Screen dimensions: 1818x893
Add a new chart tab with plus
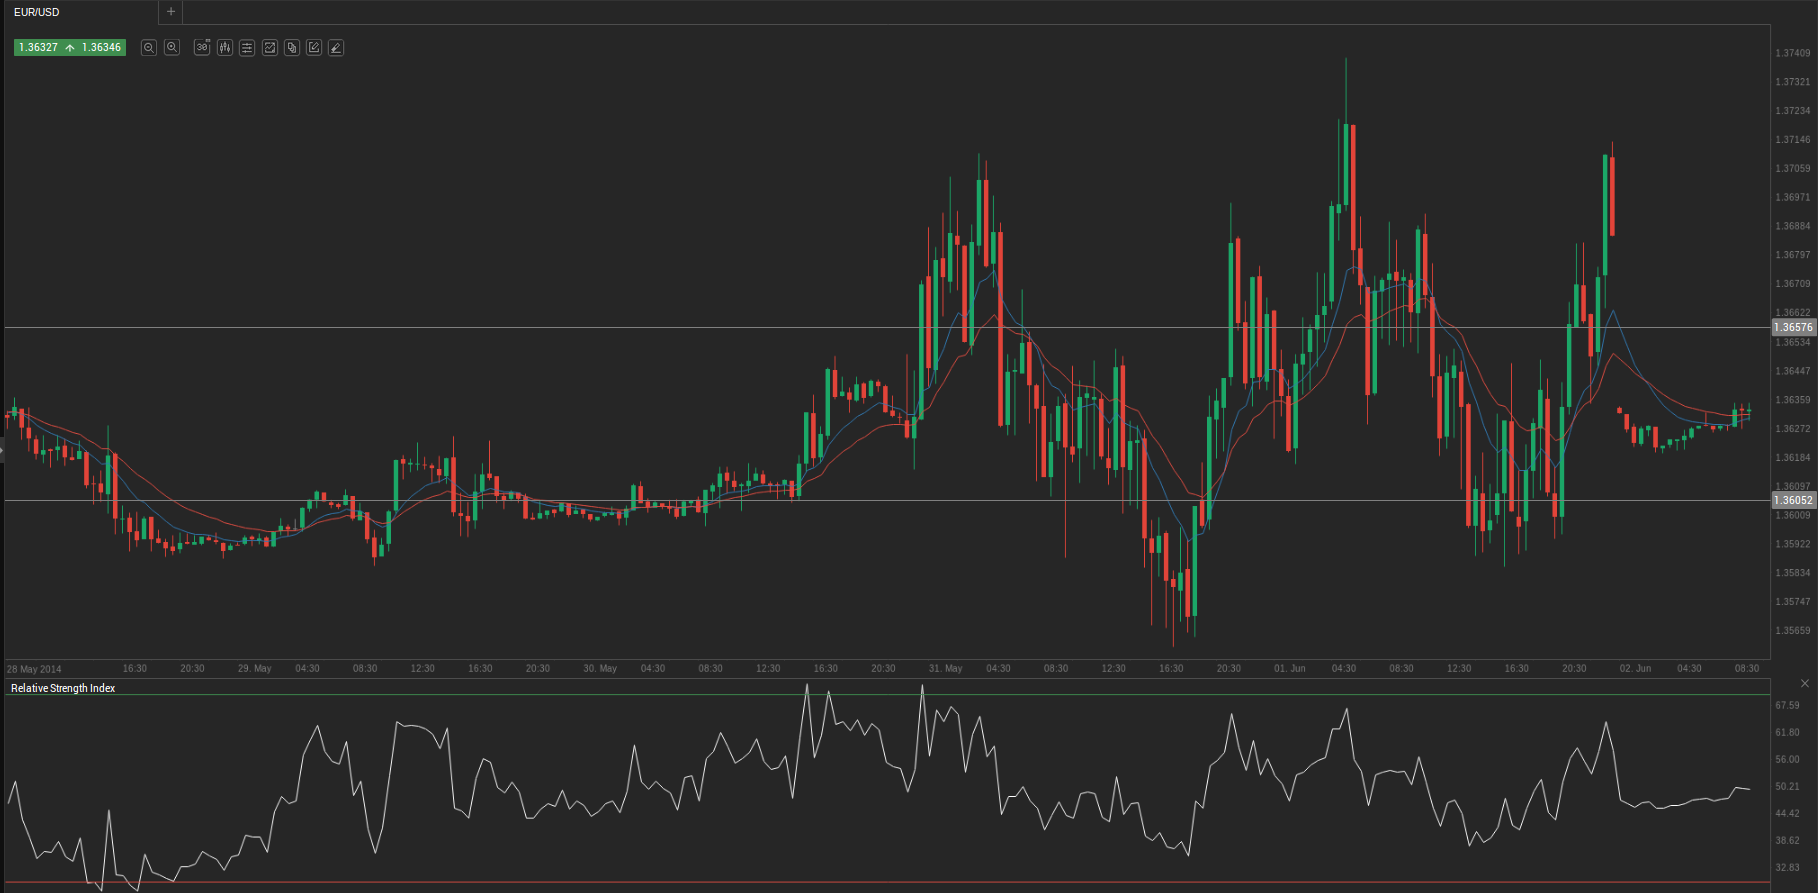(171, 12)
